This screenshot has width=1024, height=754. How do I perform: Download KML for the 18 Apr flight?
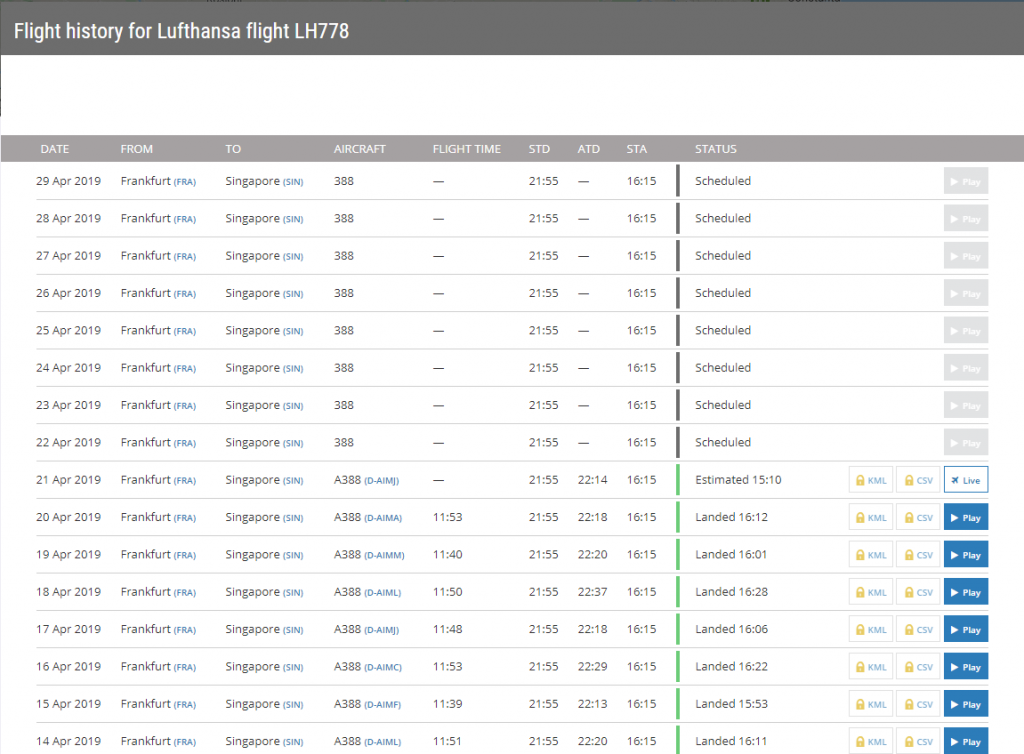click(x=871, y=591)
